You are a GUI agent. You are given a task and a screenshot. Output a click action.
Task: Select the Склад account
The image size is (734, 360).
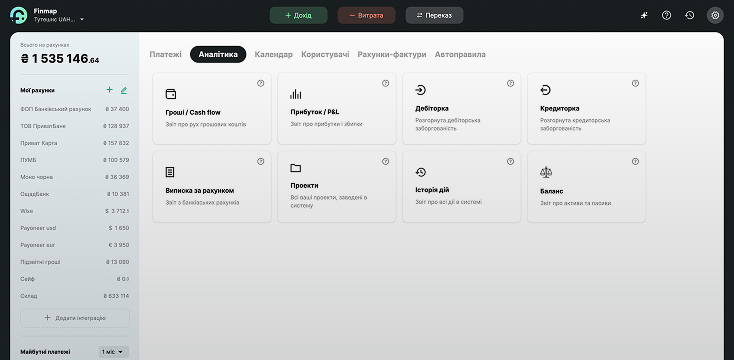(75, 296)
